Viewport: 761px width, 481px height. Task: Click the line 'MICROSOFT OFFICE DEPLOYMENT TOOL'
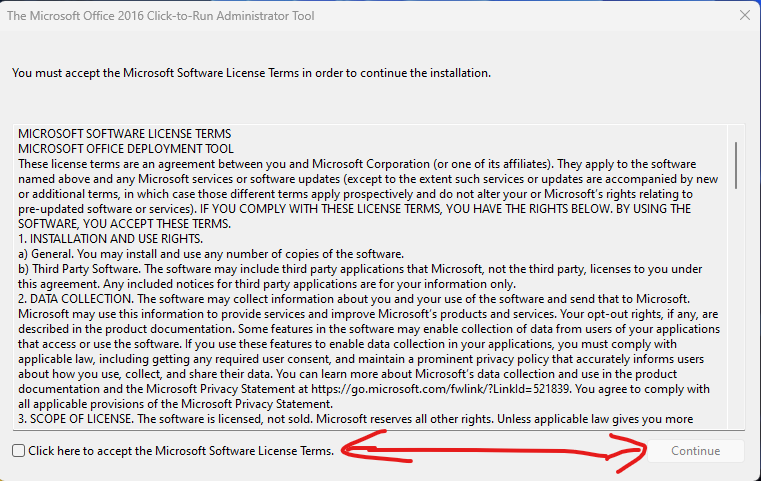(126, 149)
